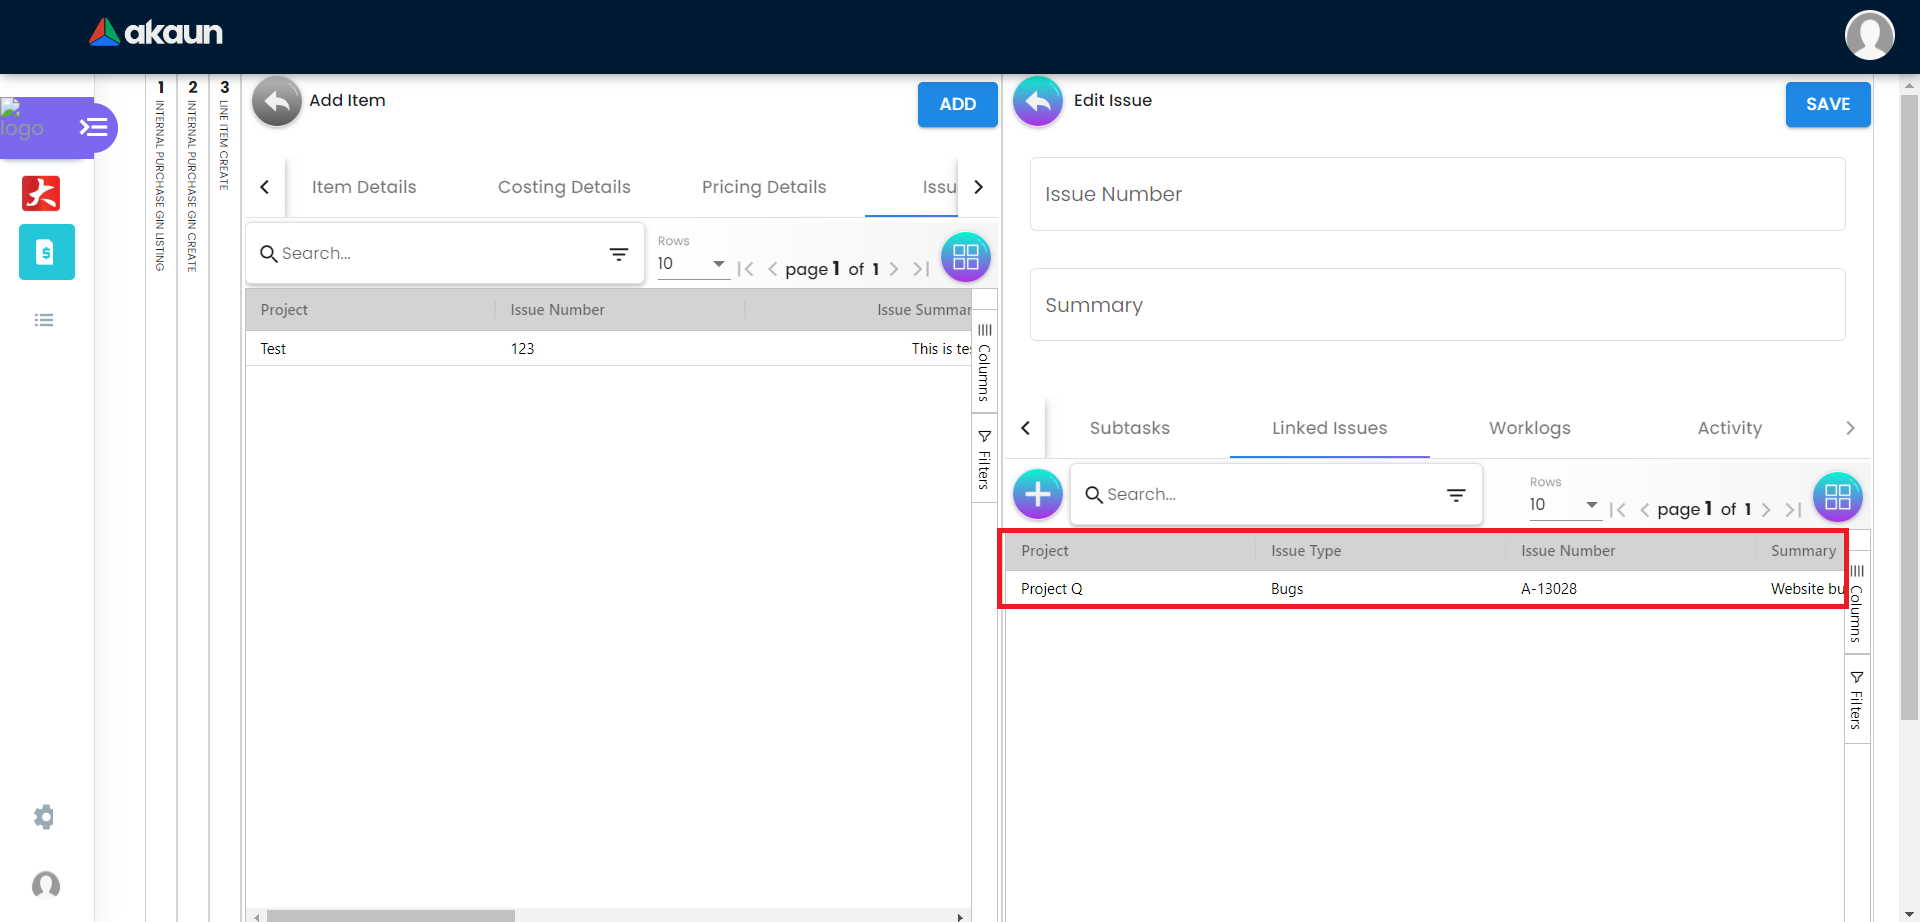Click the user profile avatar in top bar
1920x922 pixels.
click(x=1869, y=36)
